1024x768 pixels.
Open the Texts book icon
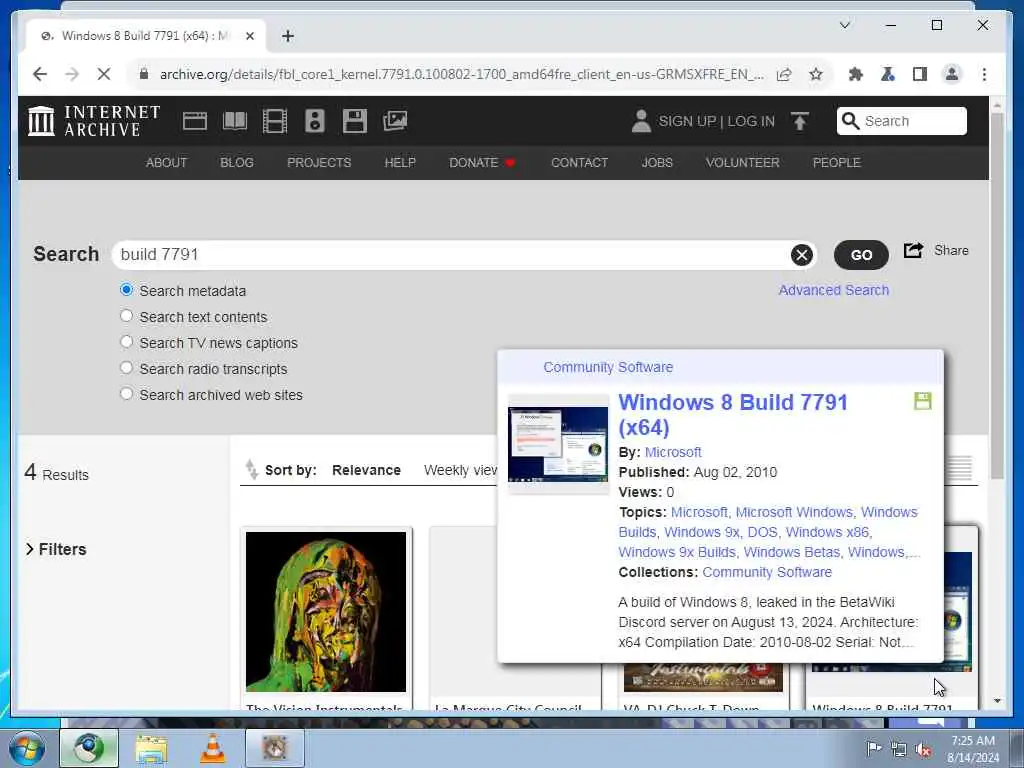[x=235, y=121]
